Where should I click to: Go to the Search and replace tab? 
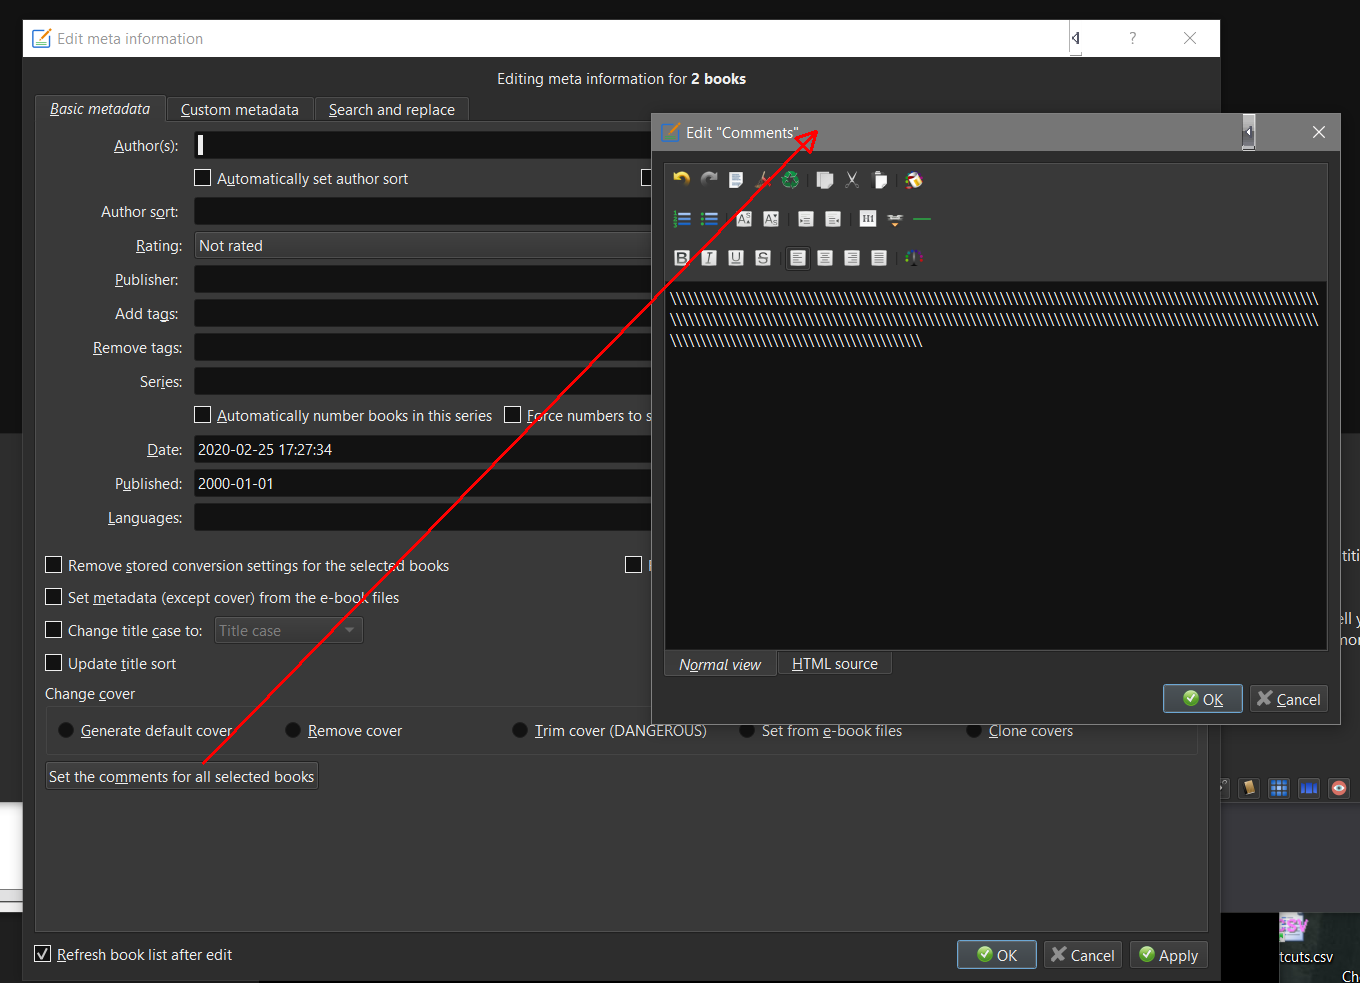[x=392, y=110]
